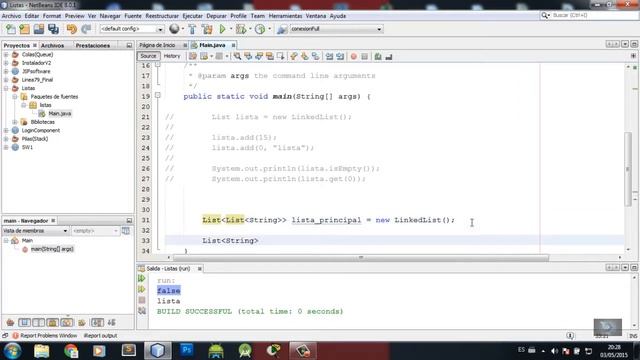Click the New File toolbar icon

(11, 29)
